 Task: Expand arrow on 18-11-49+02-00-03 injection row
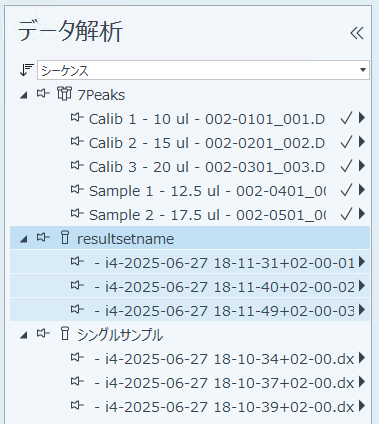(362, 310)
